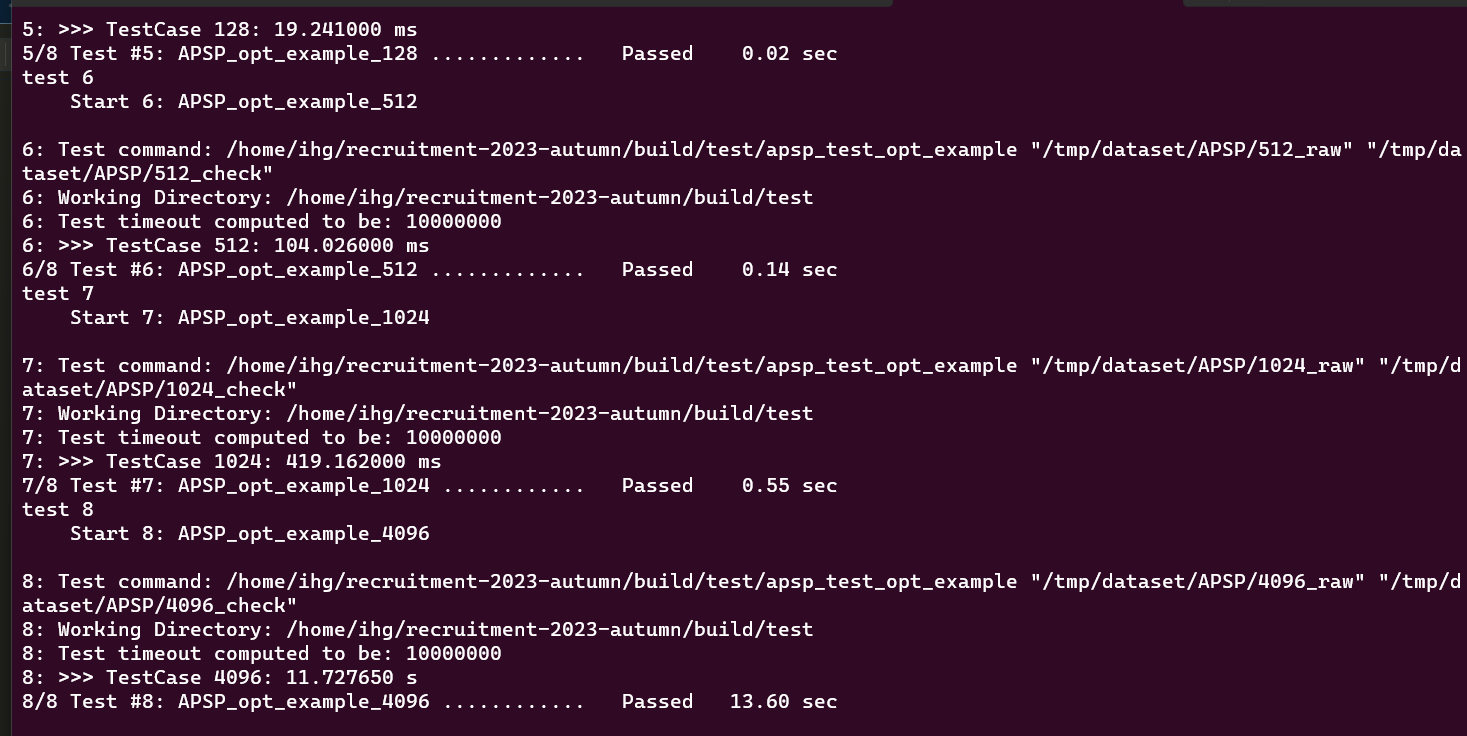Click the 0.14 sec duration text
This screenshot has height=736, width=1467.
pyautogui.click(x=789, y=269)
